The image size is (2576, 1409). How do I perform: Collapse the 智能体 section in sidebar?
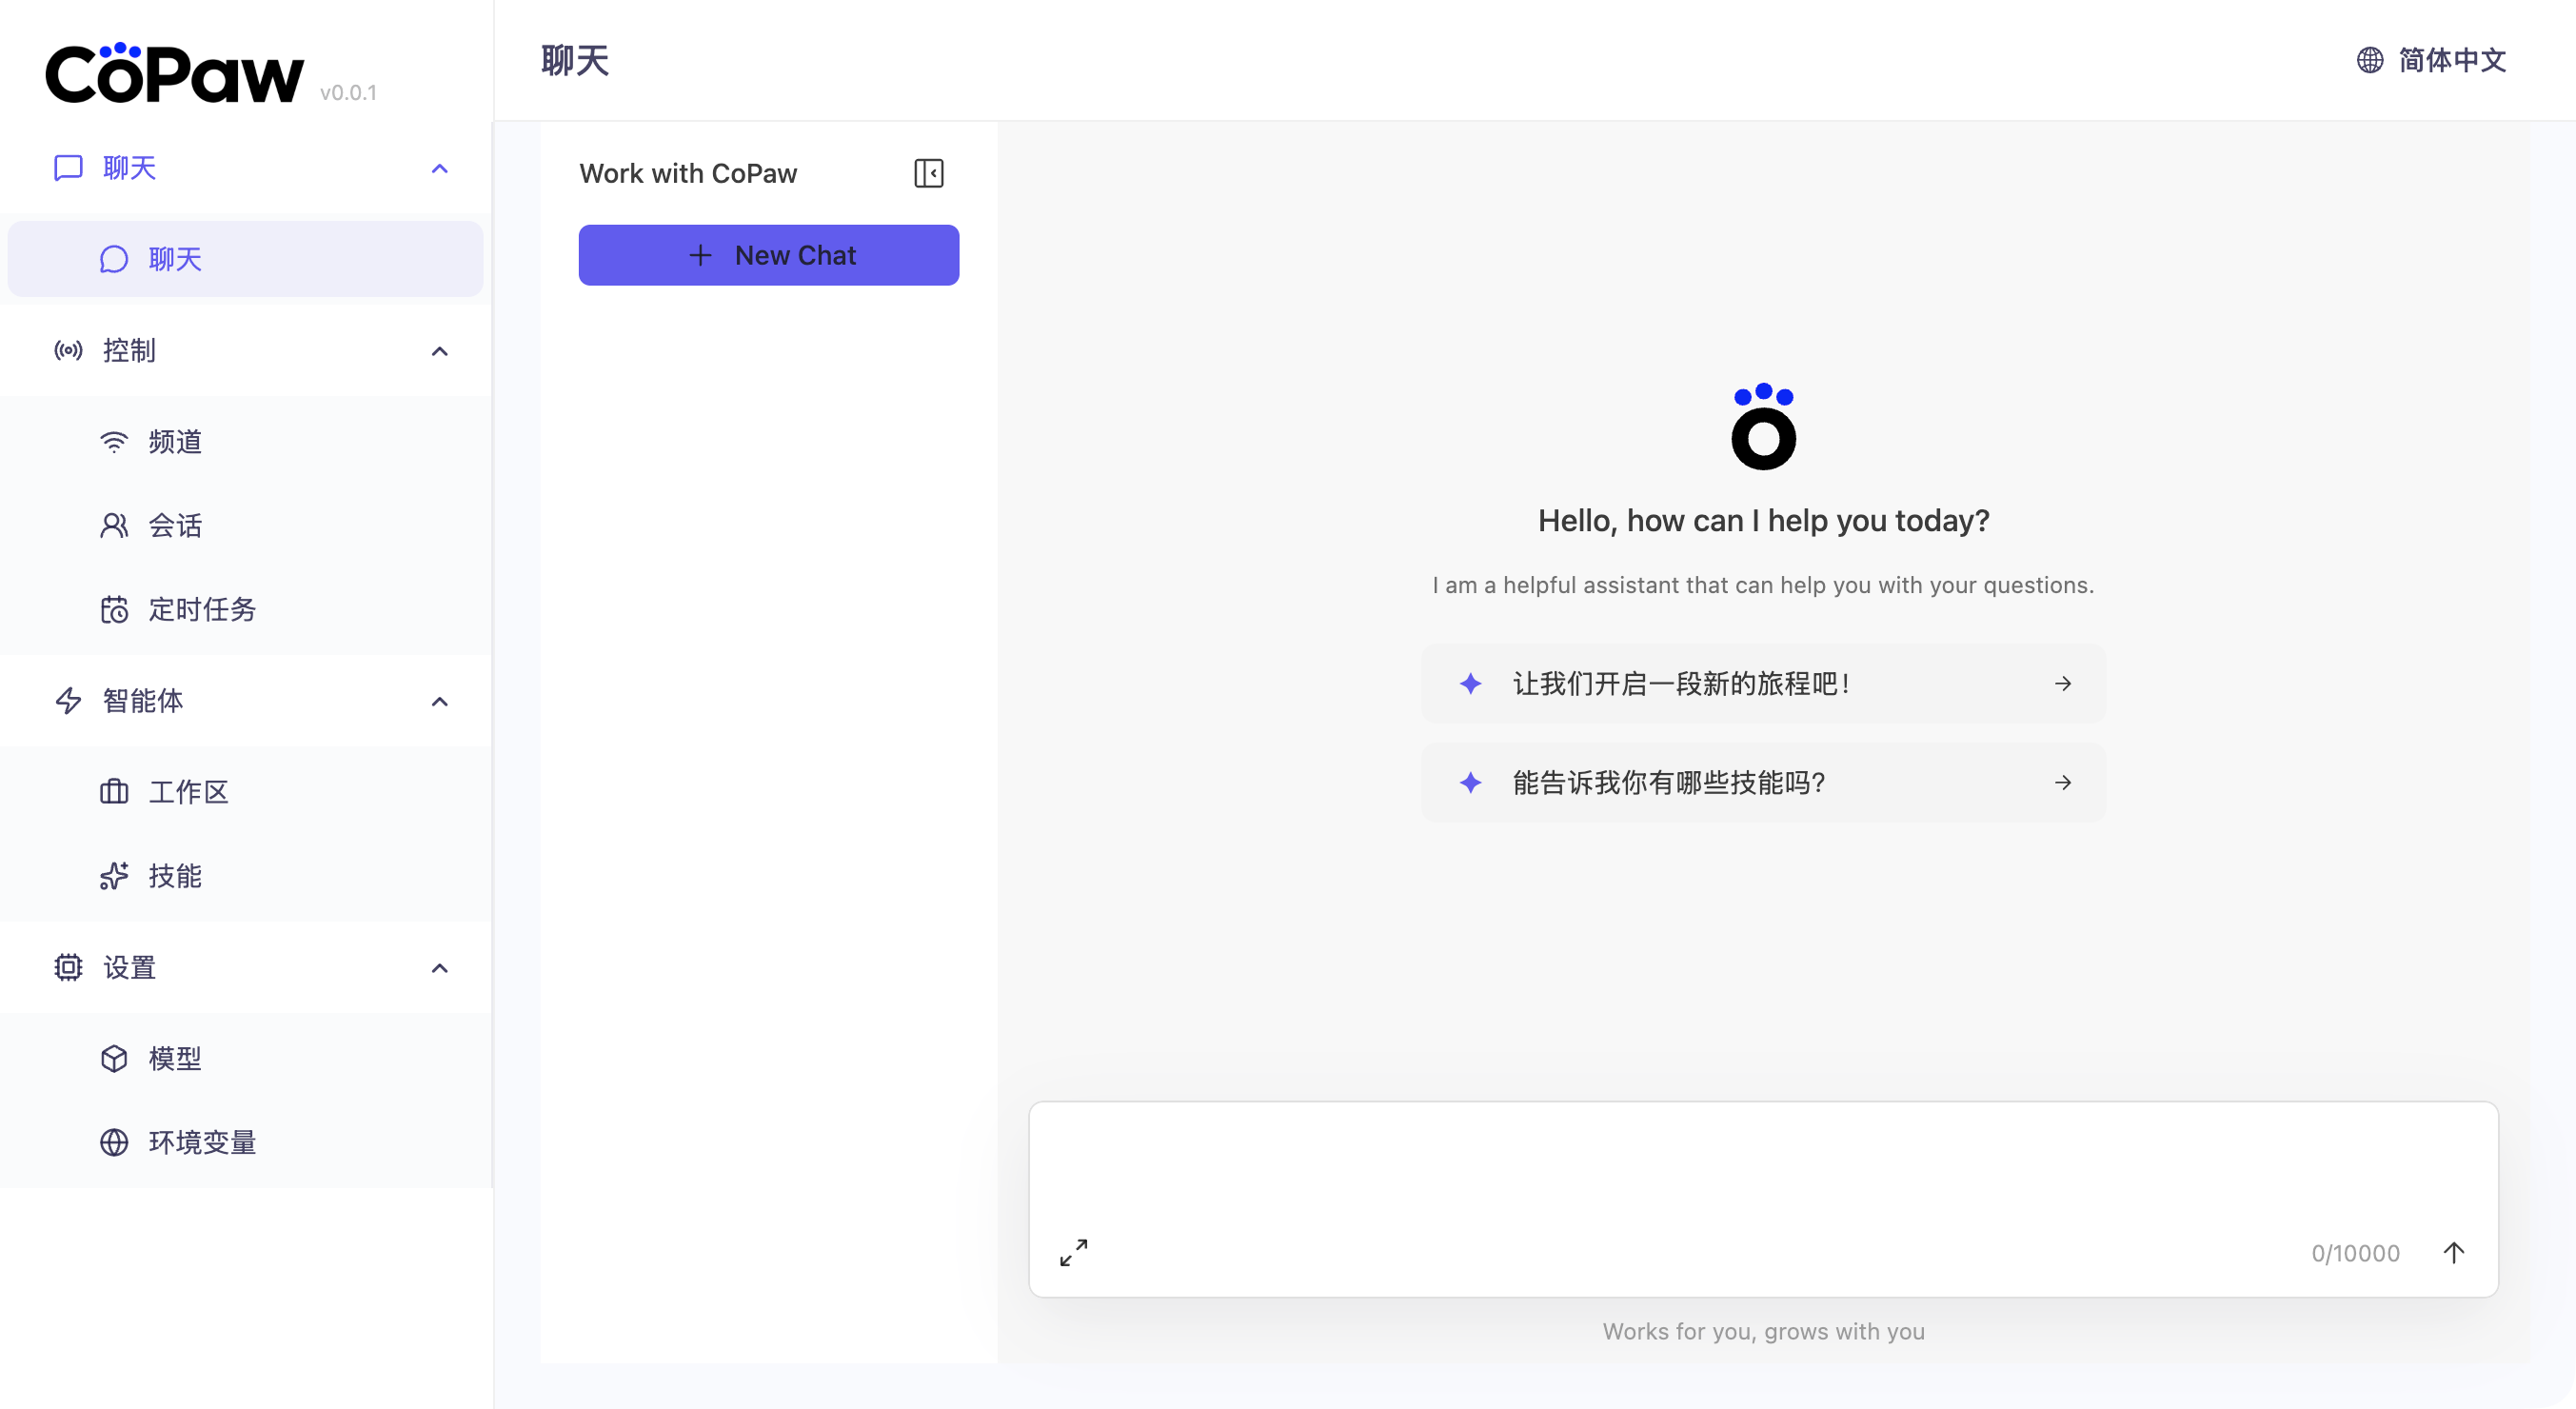click(440, 701)
